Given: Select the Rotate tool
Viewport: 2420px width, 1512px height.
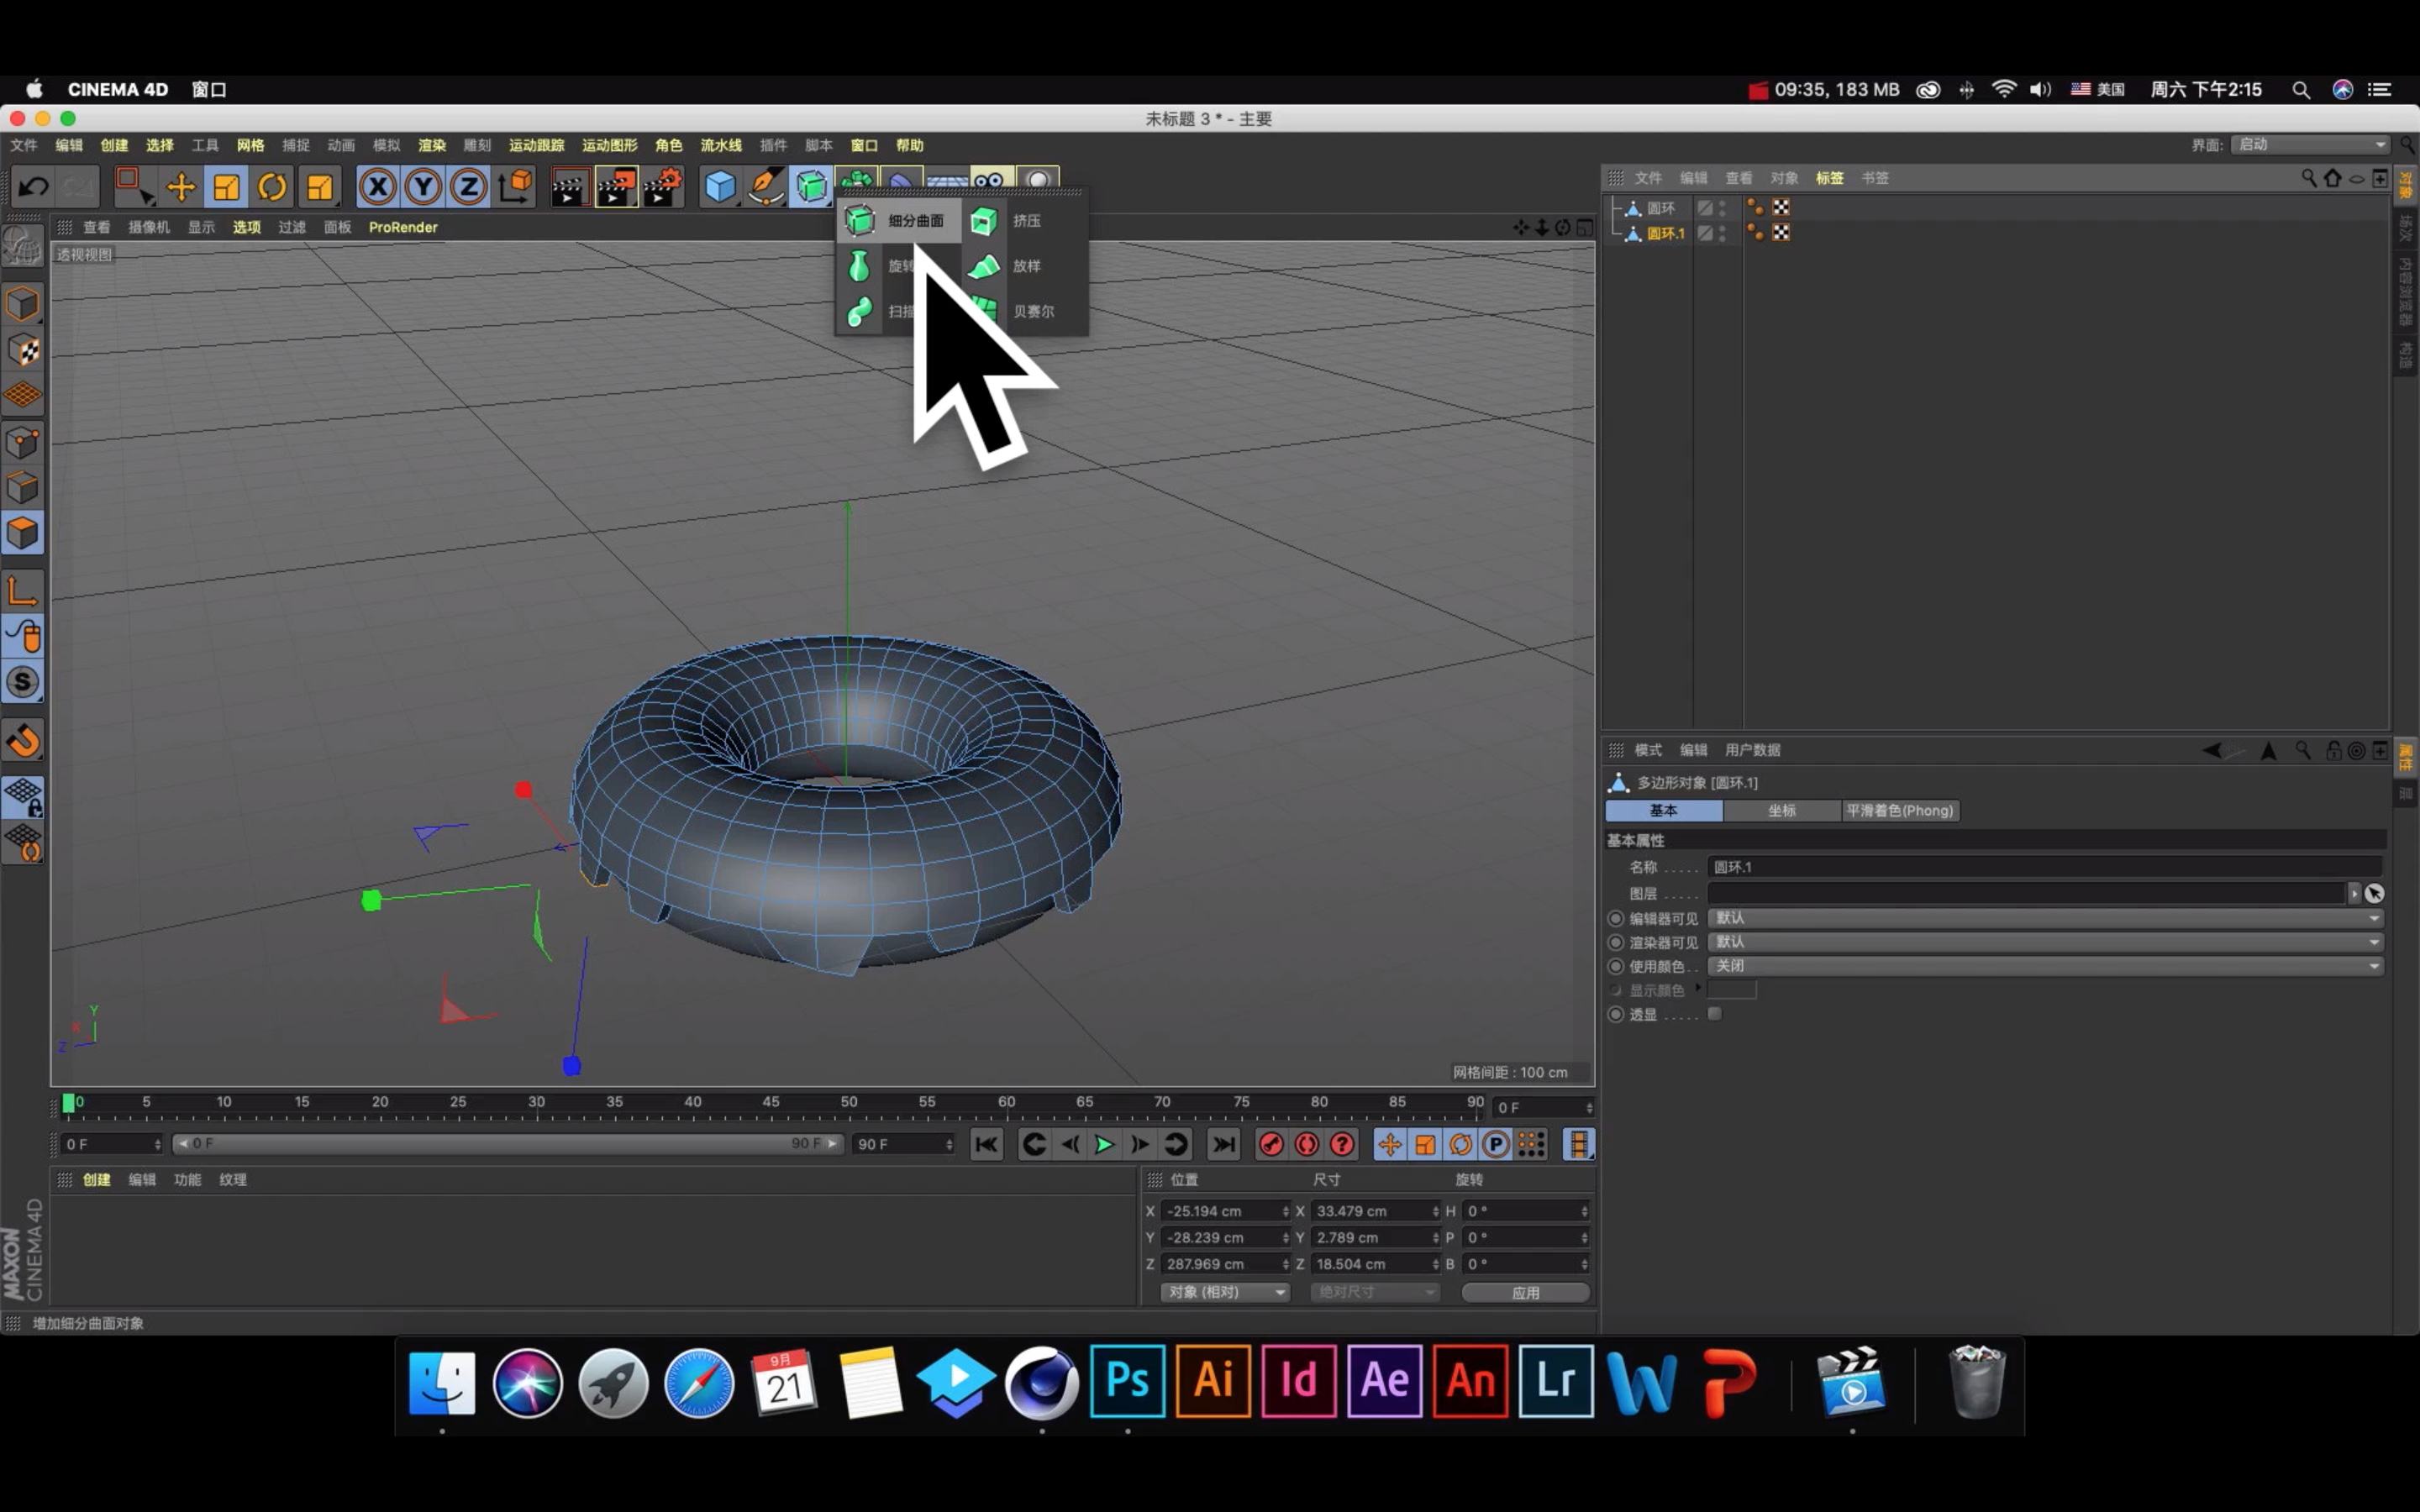Looking at the screenshot, I should [x=272, y=187].
